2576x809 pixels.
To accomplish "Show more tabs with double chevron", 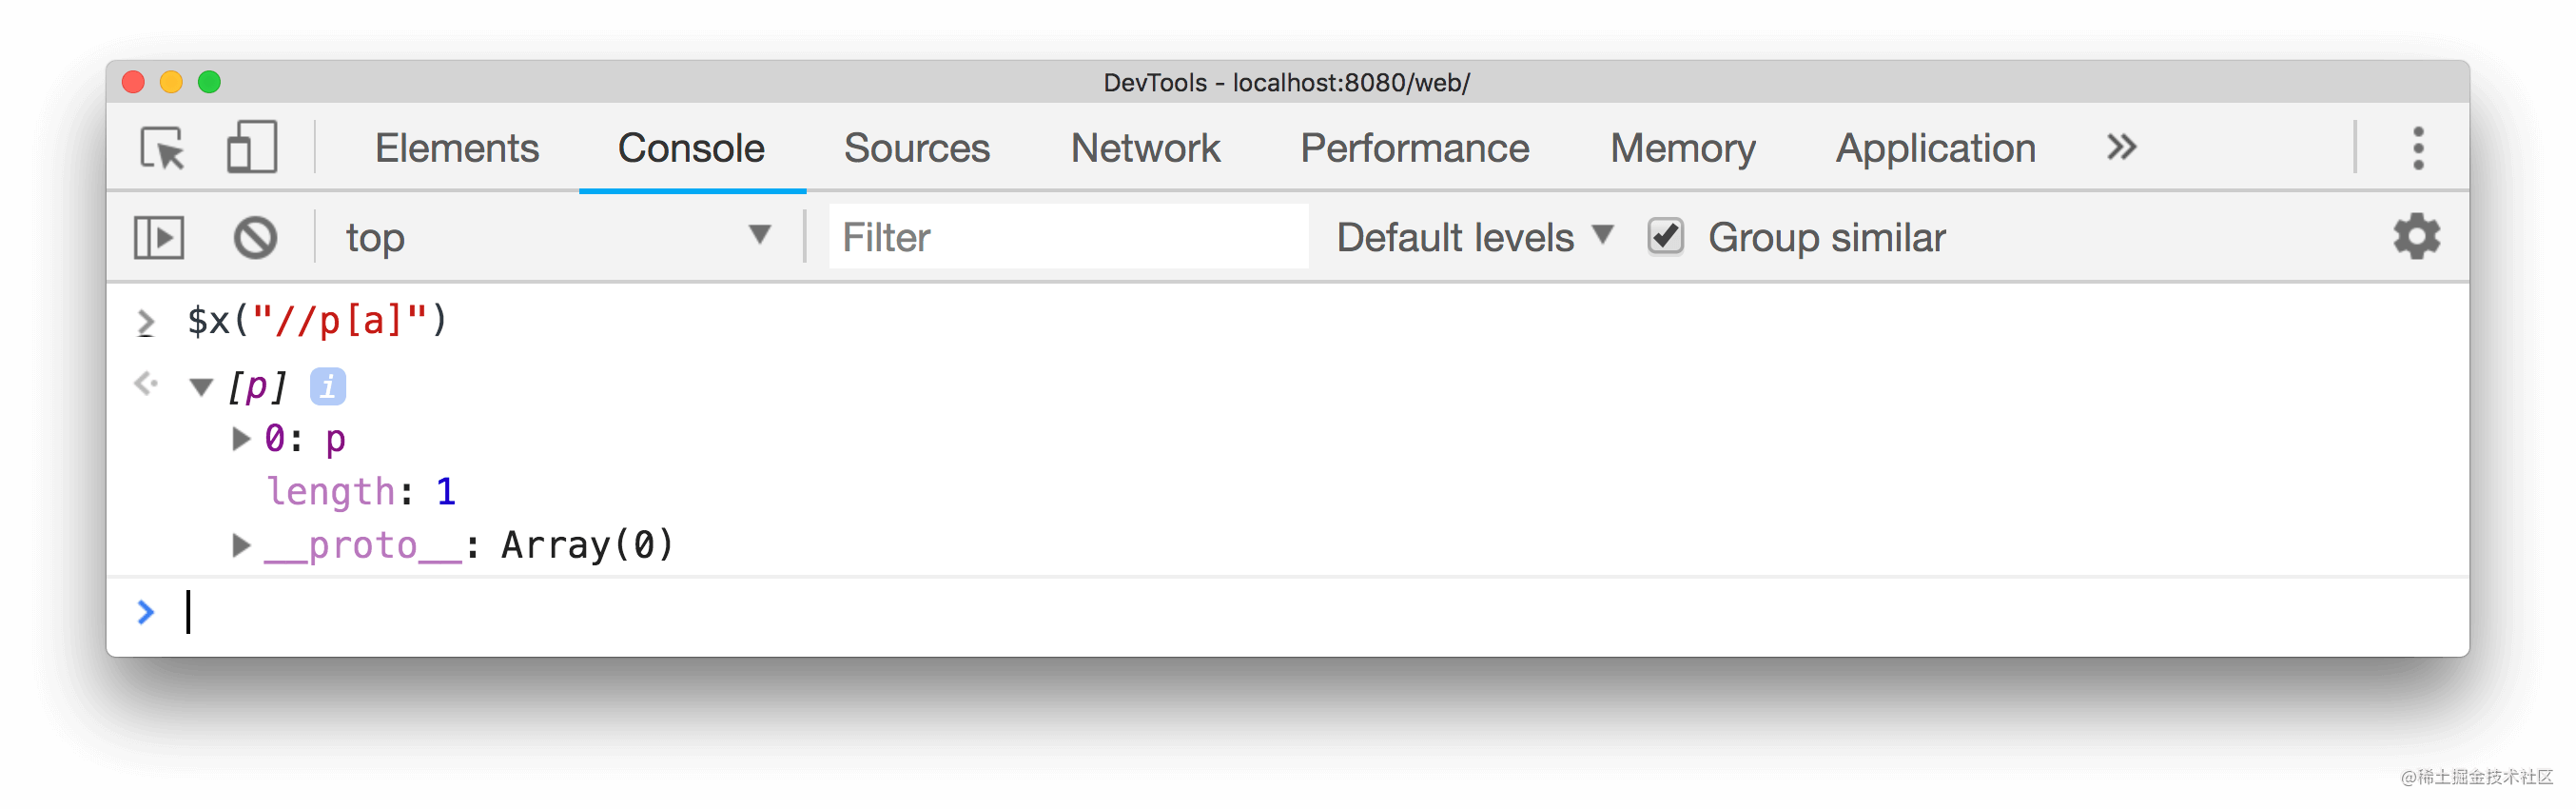I will [2121, 147].
